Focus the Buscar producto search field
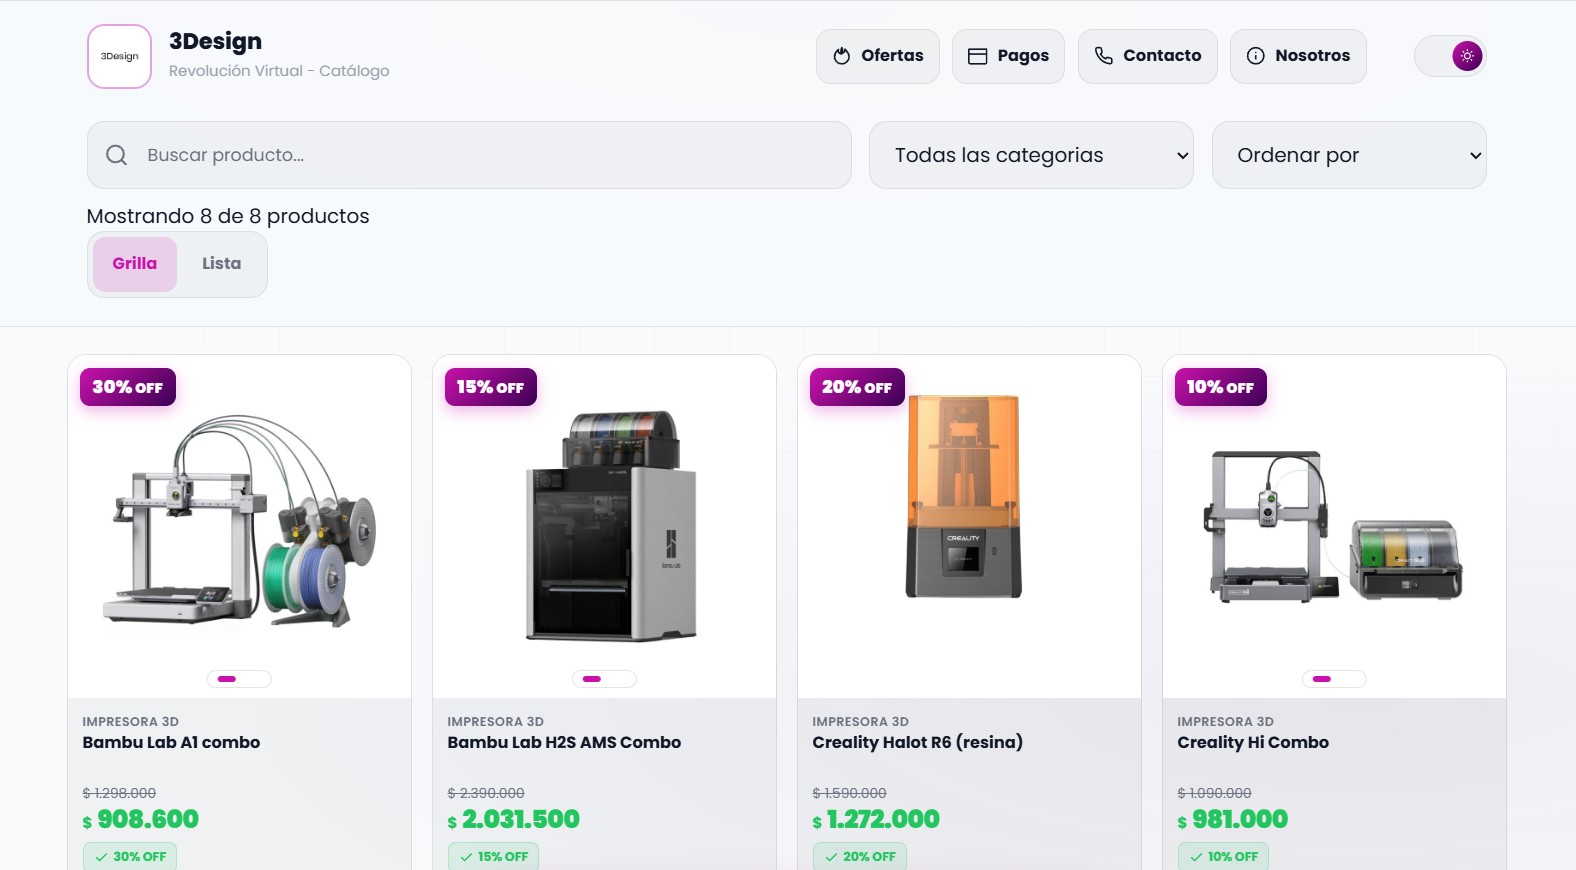The height and width of the screenshot is (870, 1576). 490,155
